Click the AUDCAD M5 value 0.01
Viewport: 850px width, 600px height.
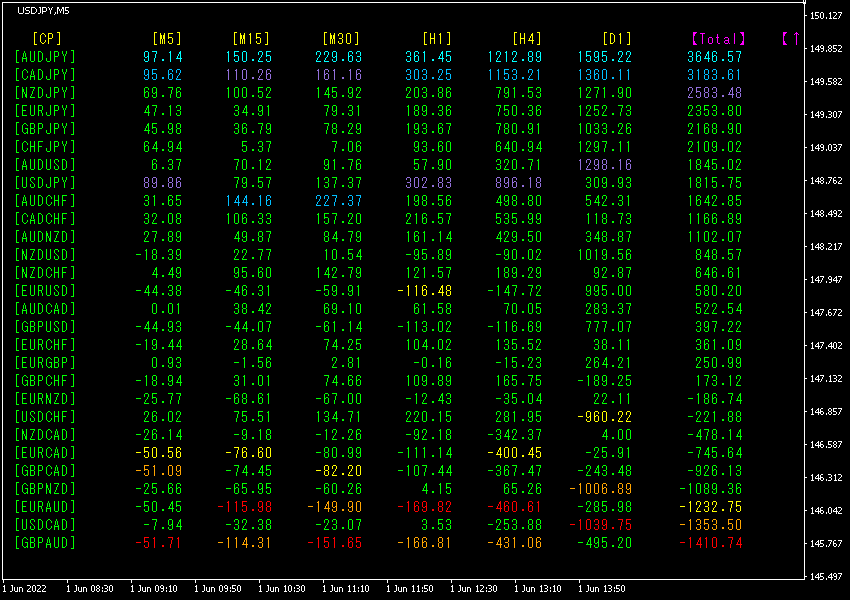(167, 309)
